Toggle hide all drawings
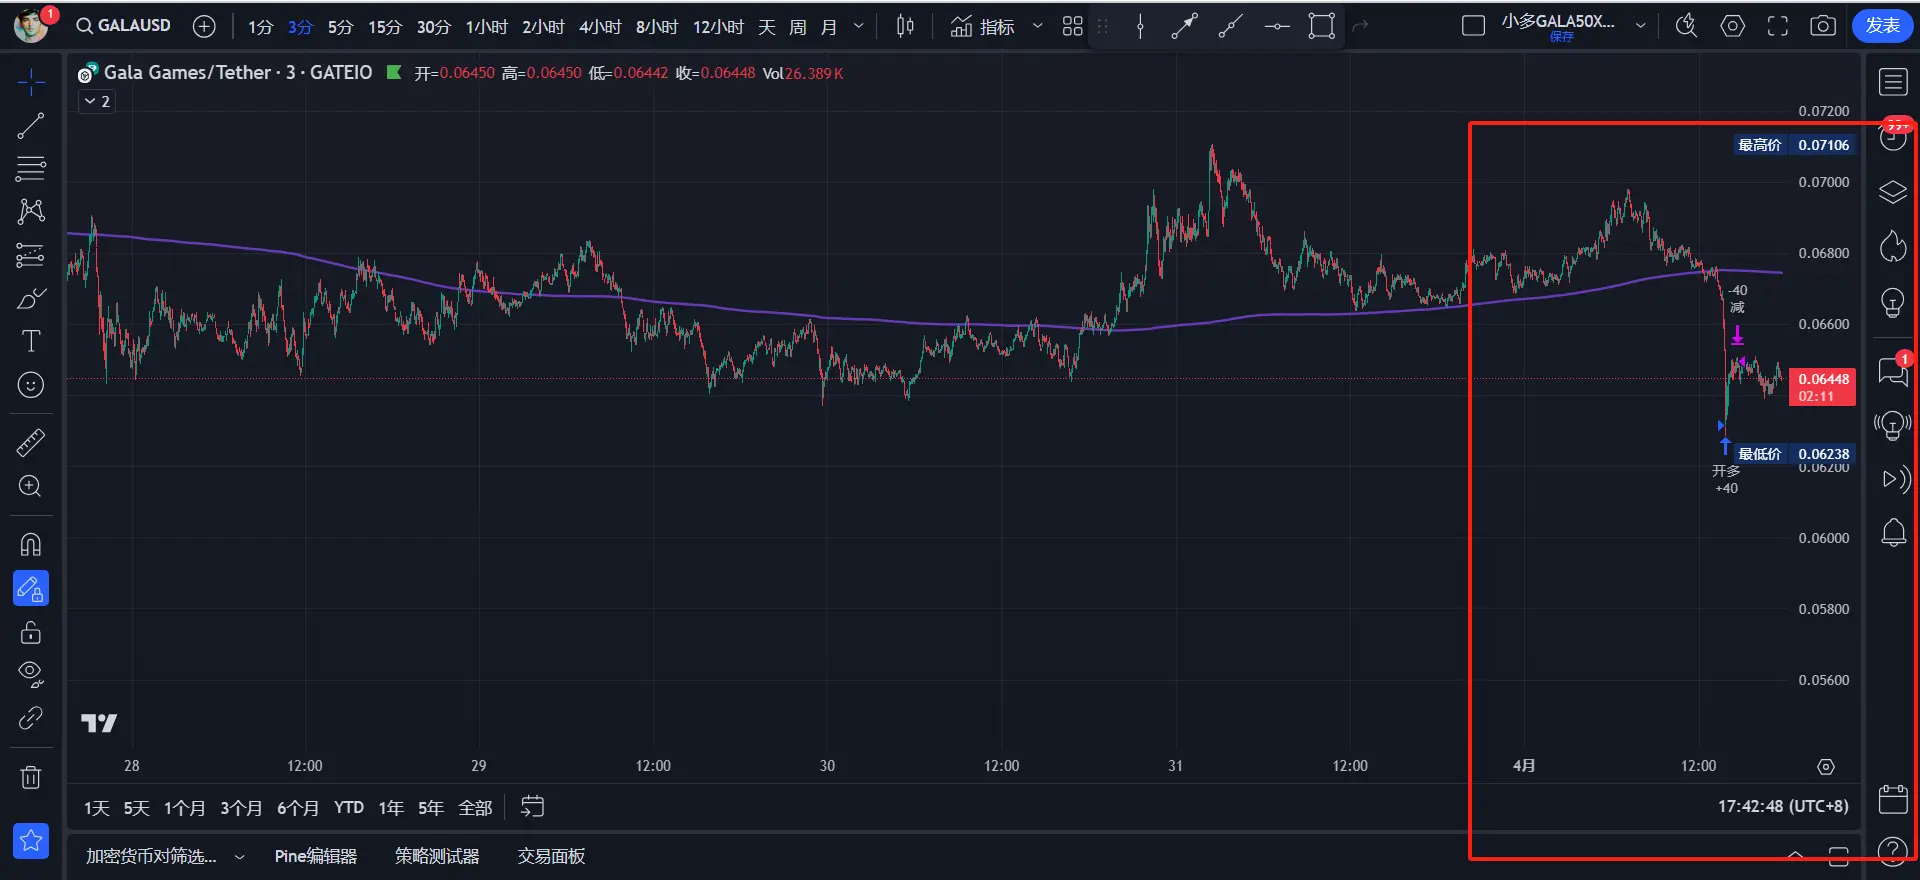 coord(31,675)
